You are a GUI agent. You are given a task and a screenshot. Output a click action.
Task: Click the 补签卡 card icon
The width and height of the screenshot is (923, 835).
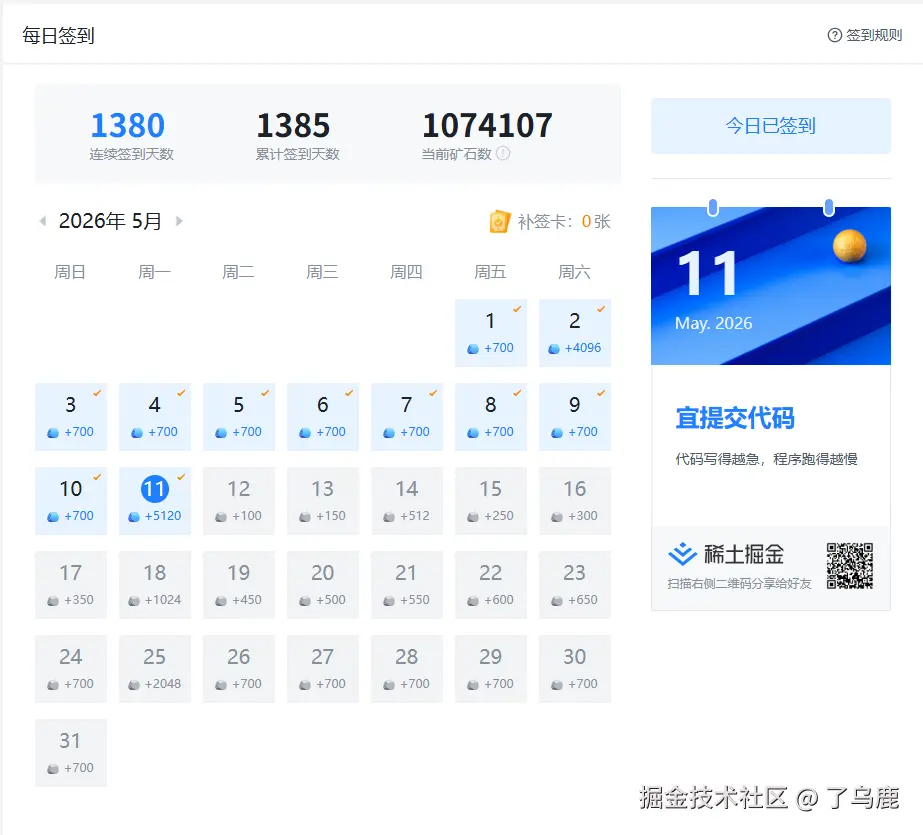pyautogui.click(x=499, y=222)
